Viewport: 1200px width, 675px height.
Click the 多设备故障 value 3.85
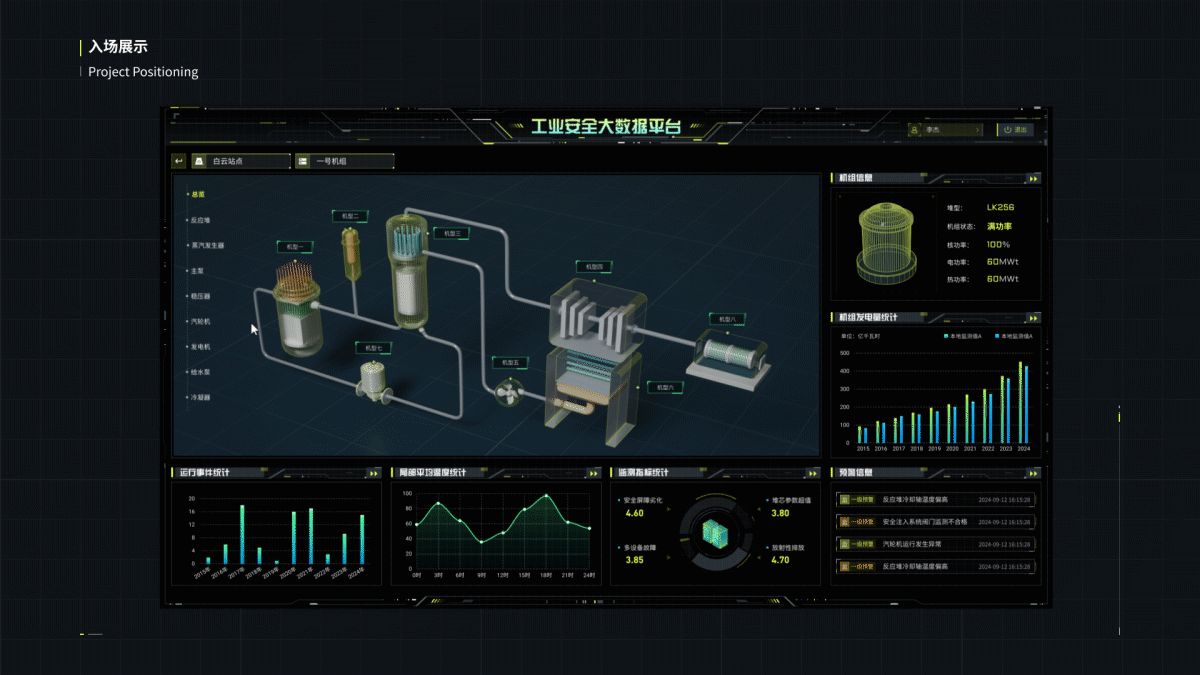(x=634, y=560)
